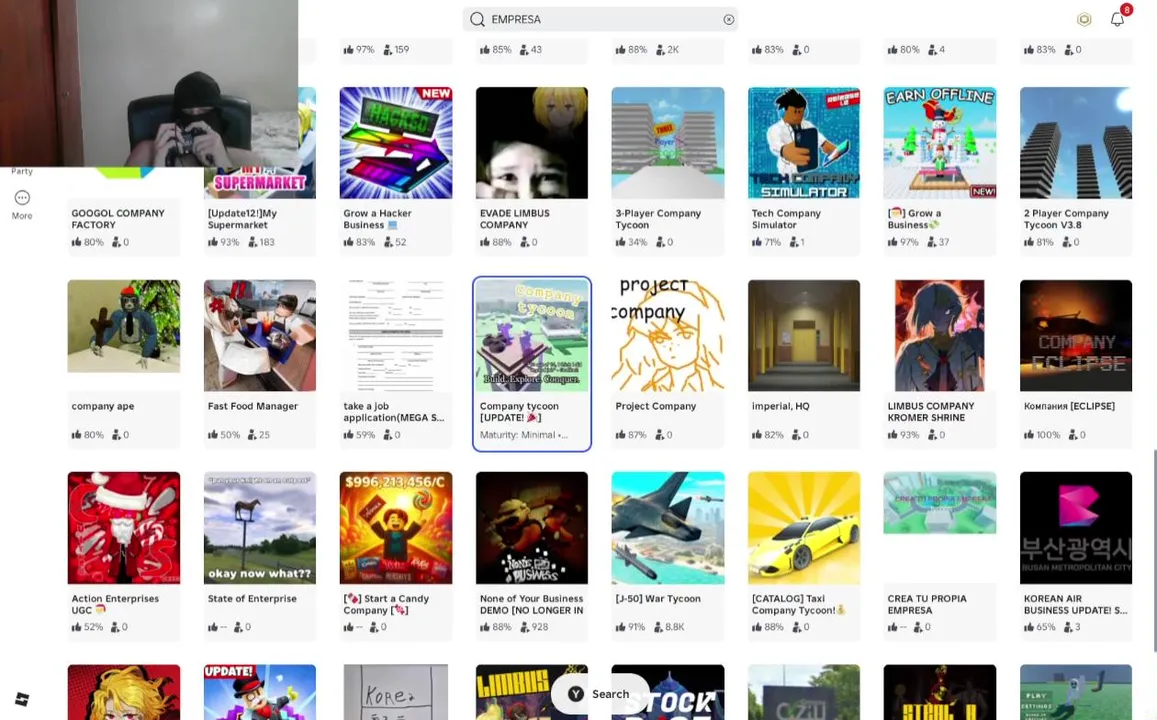The height and width of the screenshot is (720, 1157).
Task: Open KOREAN AIR BUSINESS UPDATE thumbnail
Action: (x=1076, y=528)
